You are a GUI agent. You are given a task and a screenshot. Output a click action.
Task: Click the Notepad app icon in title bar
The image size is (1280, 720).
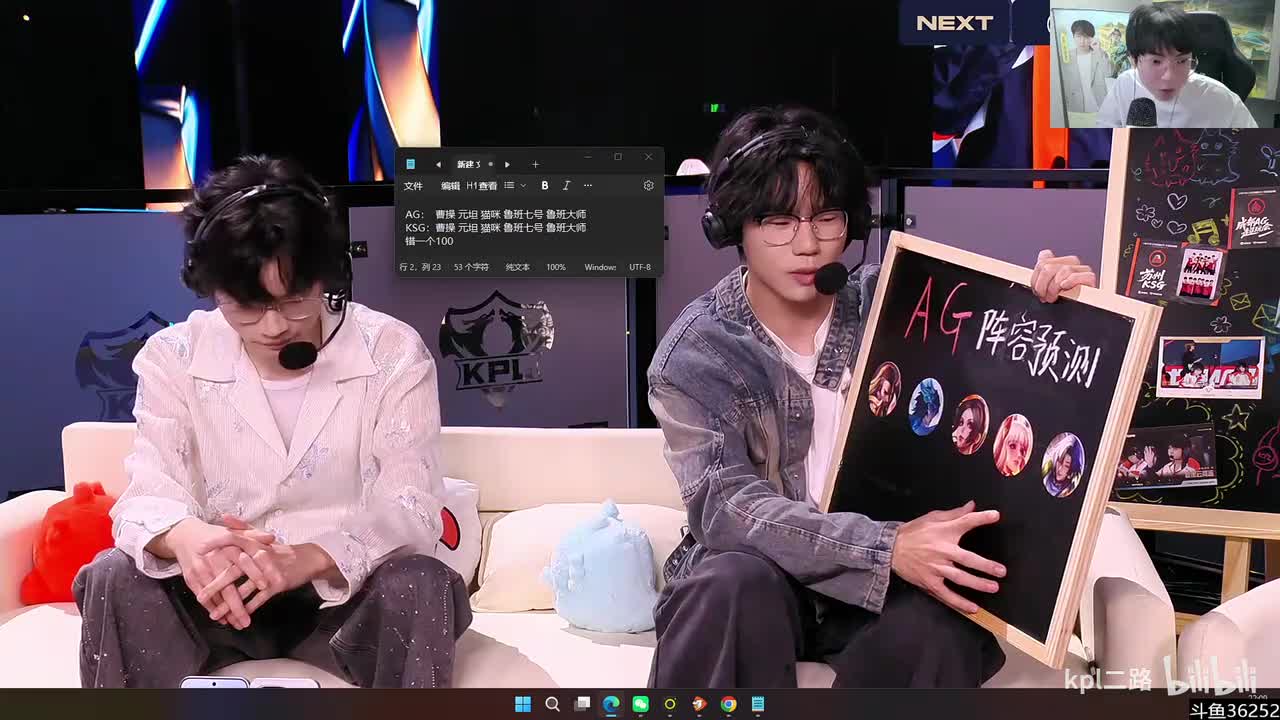click(x=410, y=164)
